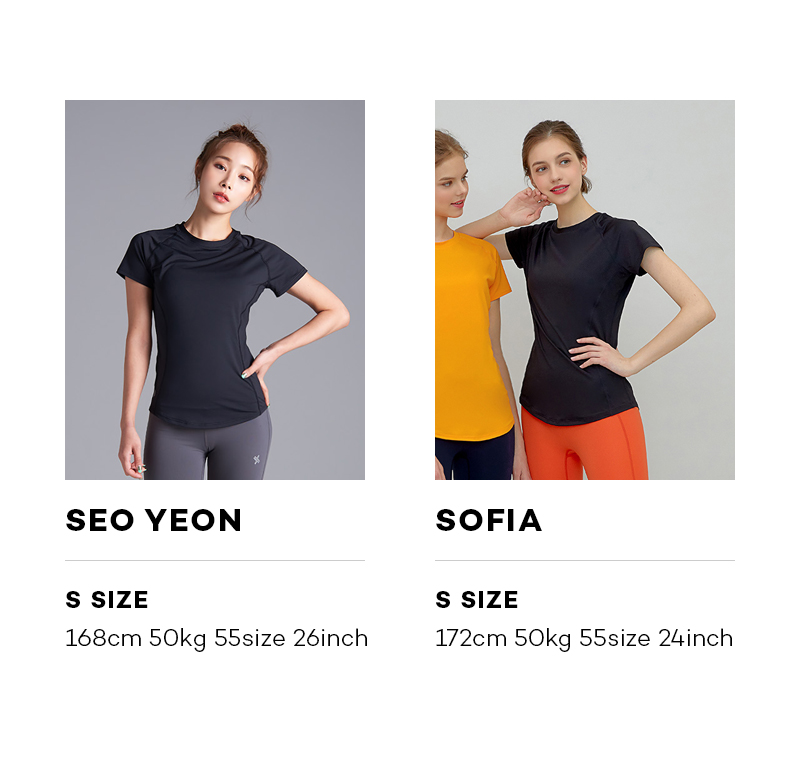The width and height of the screenshot is (800, 760).
Task: Click the SOFIA heading
Action: [x=489, y=520]
